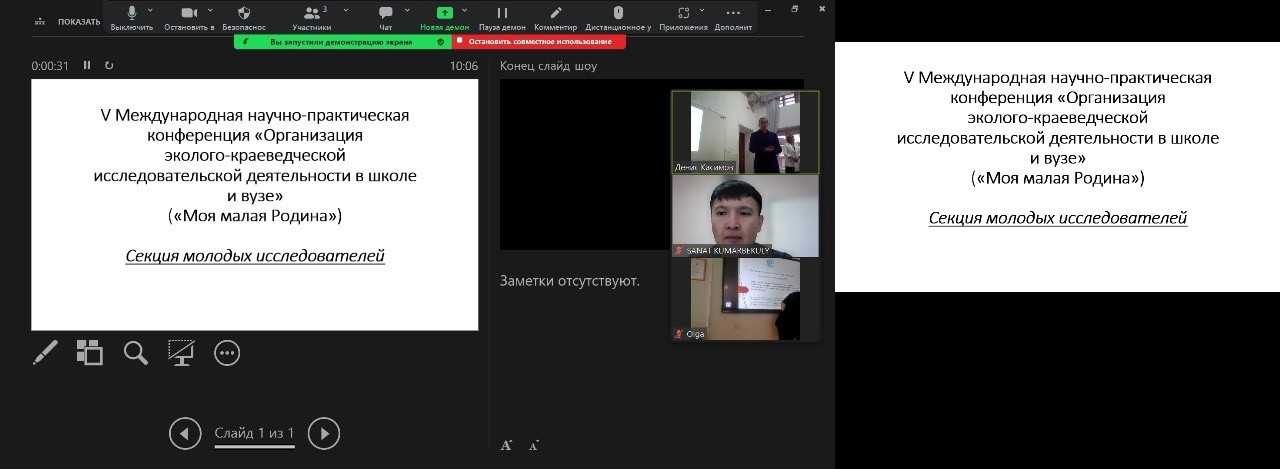1280x469 pixels.
Task: Open the Дополнительно more menu
Action: (733, 16)
